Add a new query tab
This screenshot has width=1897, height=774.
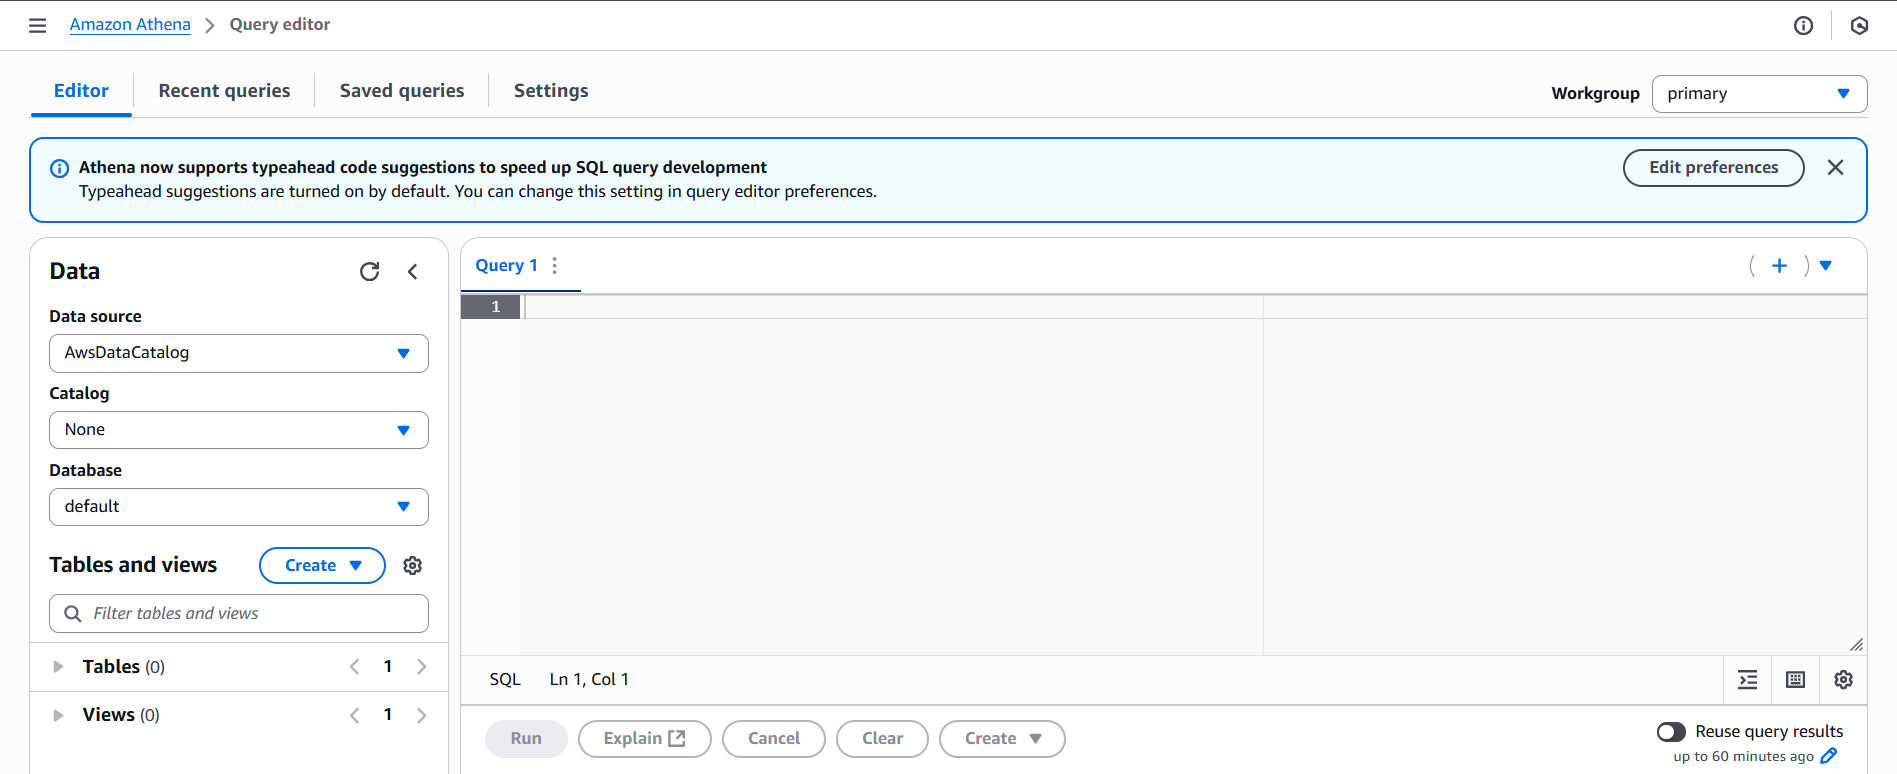coord(1779,265)
